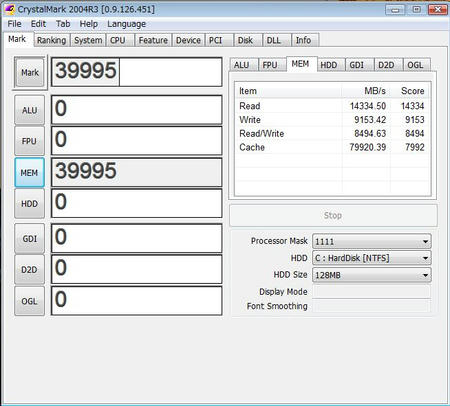
Task: Click the MEM score field 39995
Action: (137, 172)
